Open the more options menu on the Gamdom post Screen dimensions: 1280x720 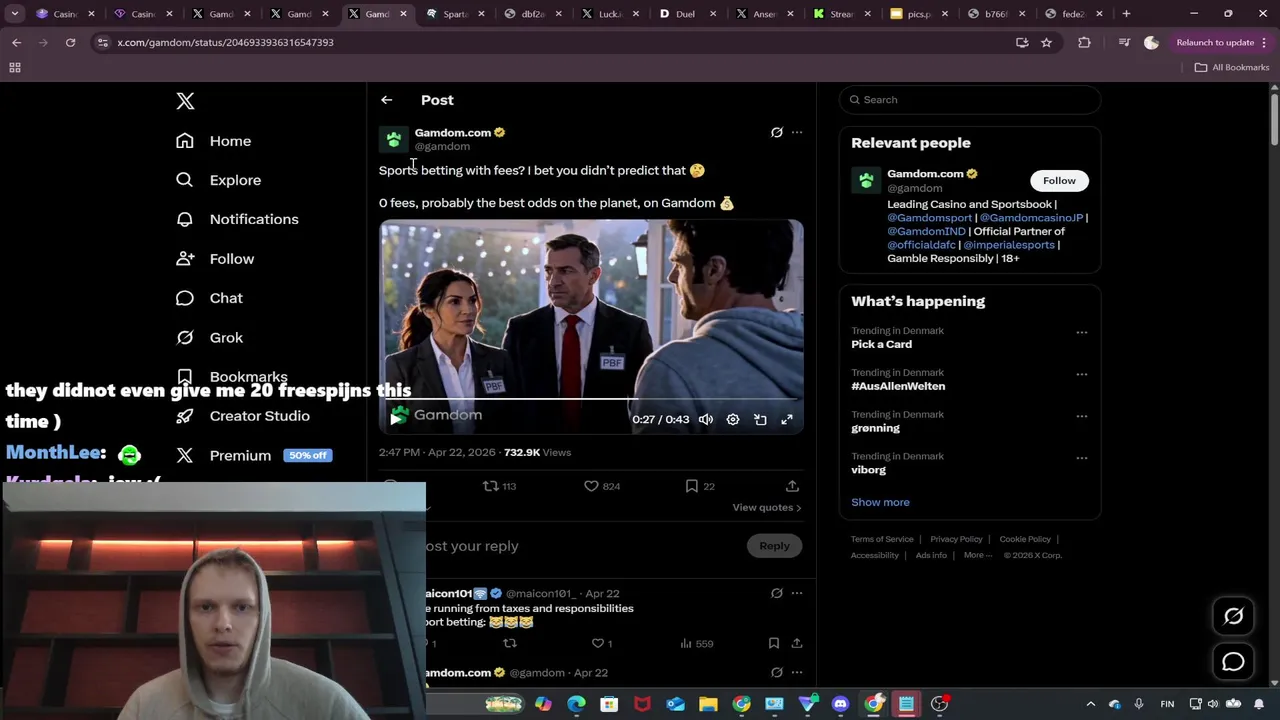[x=797, y=132]
